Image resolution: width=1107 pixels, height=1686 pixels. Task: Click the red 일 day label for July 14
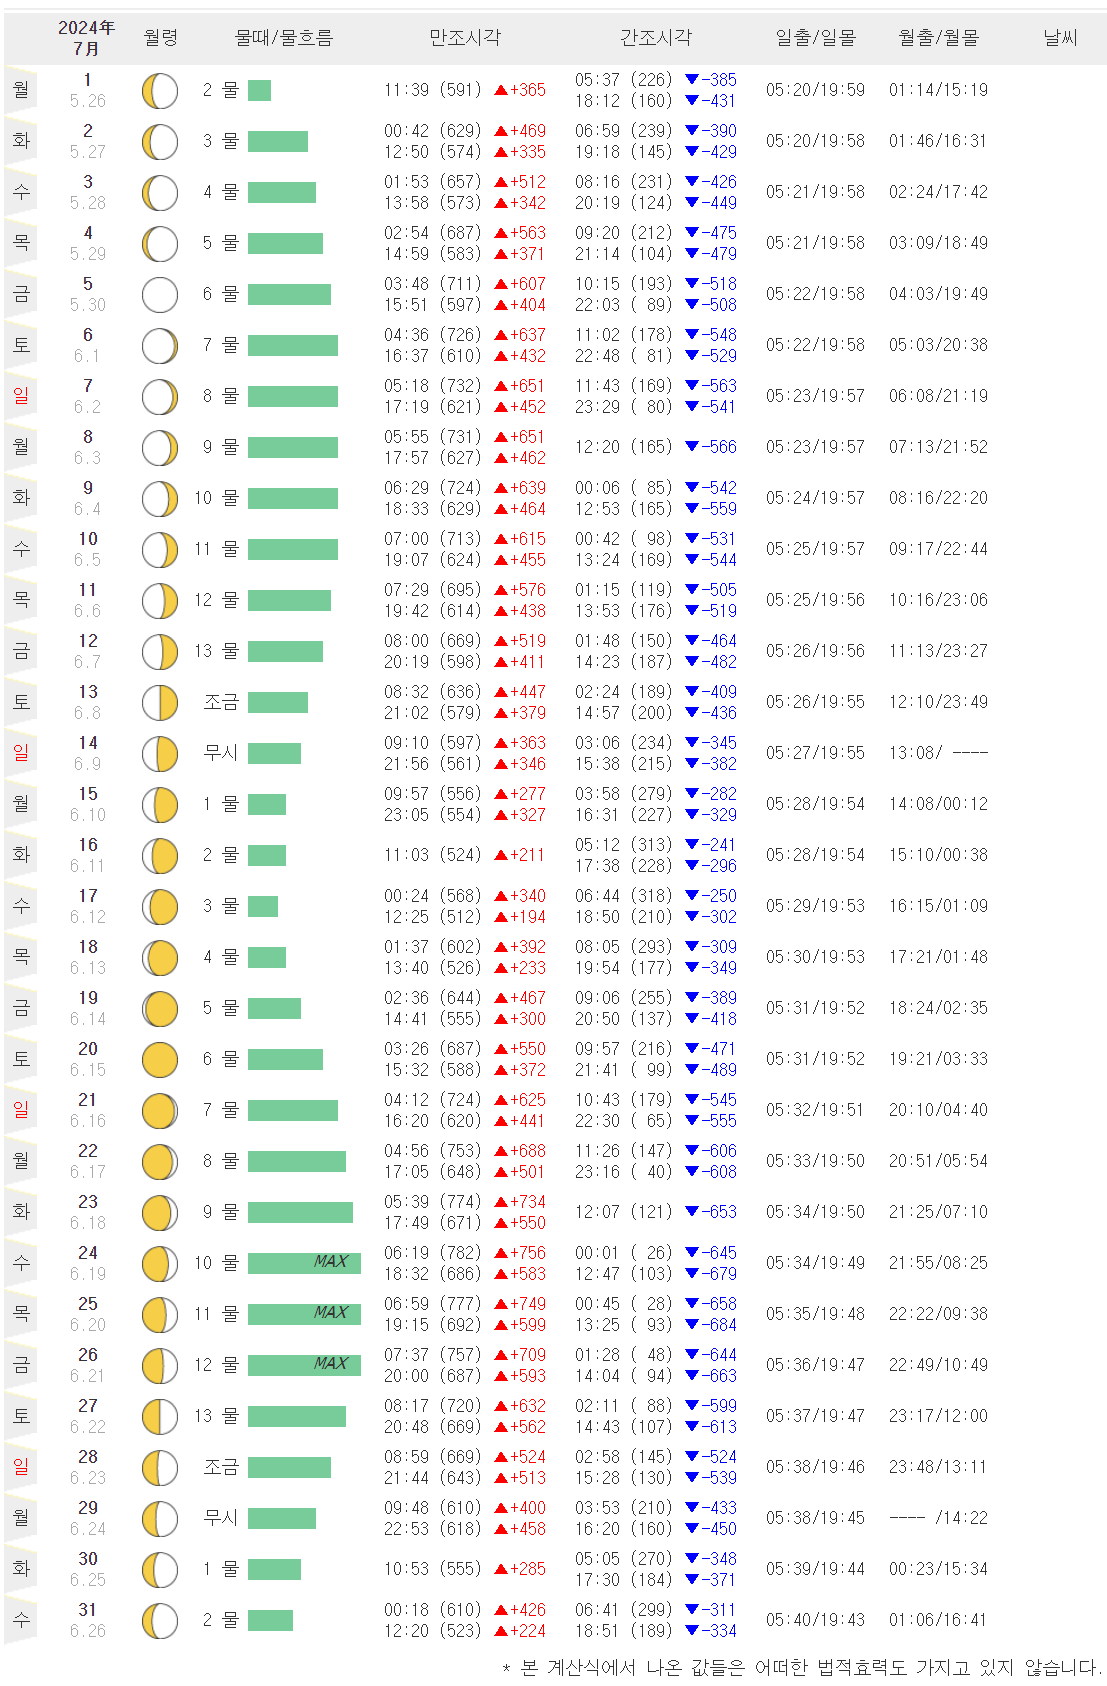click(21, 753)
